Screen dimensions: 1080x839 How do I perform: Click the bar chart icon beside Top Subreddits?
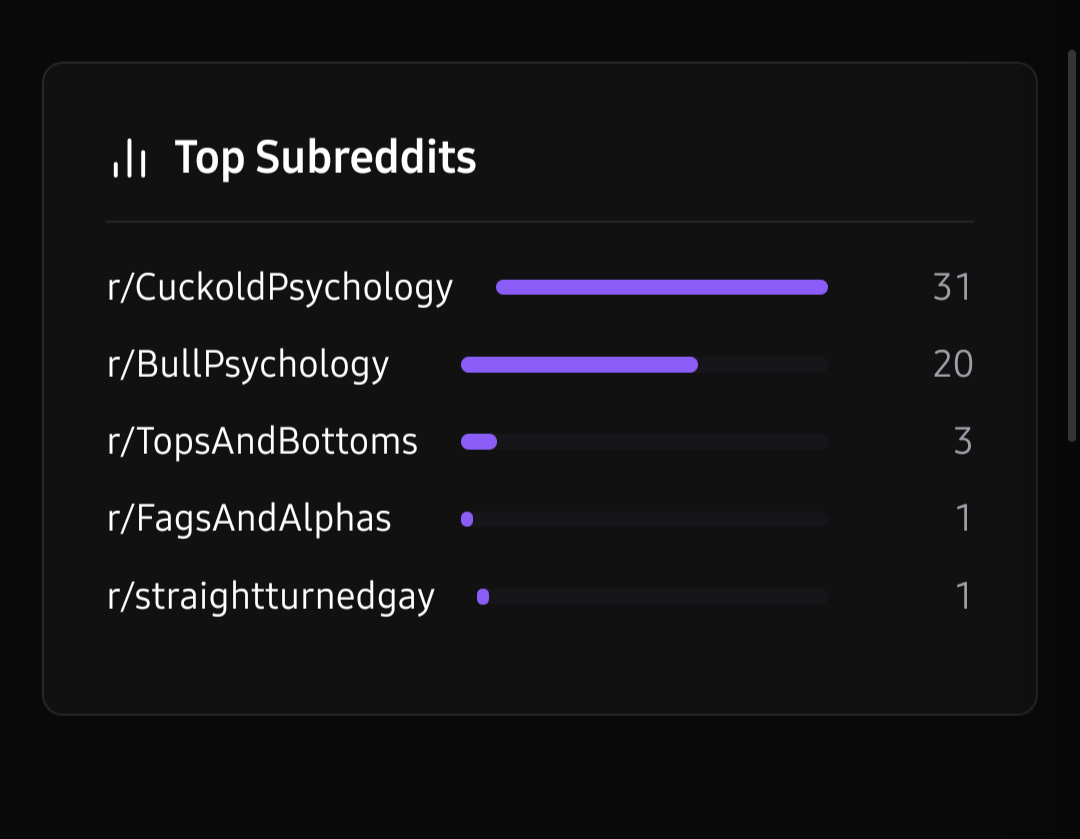tap(130, 159)
